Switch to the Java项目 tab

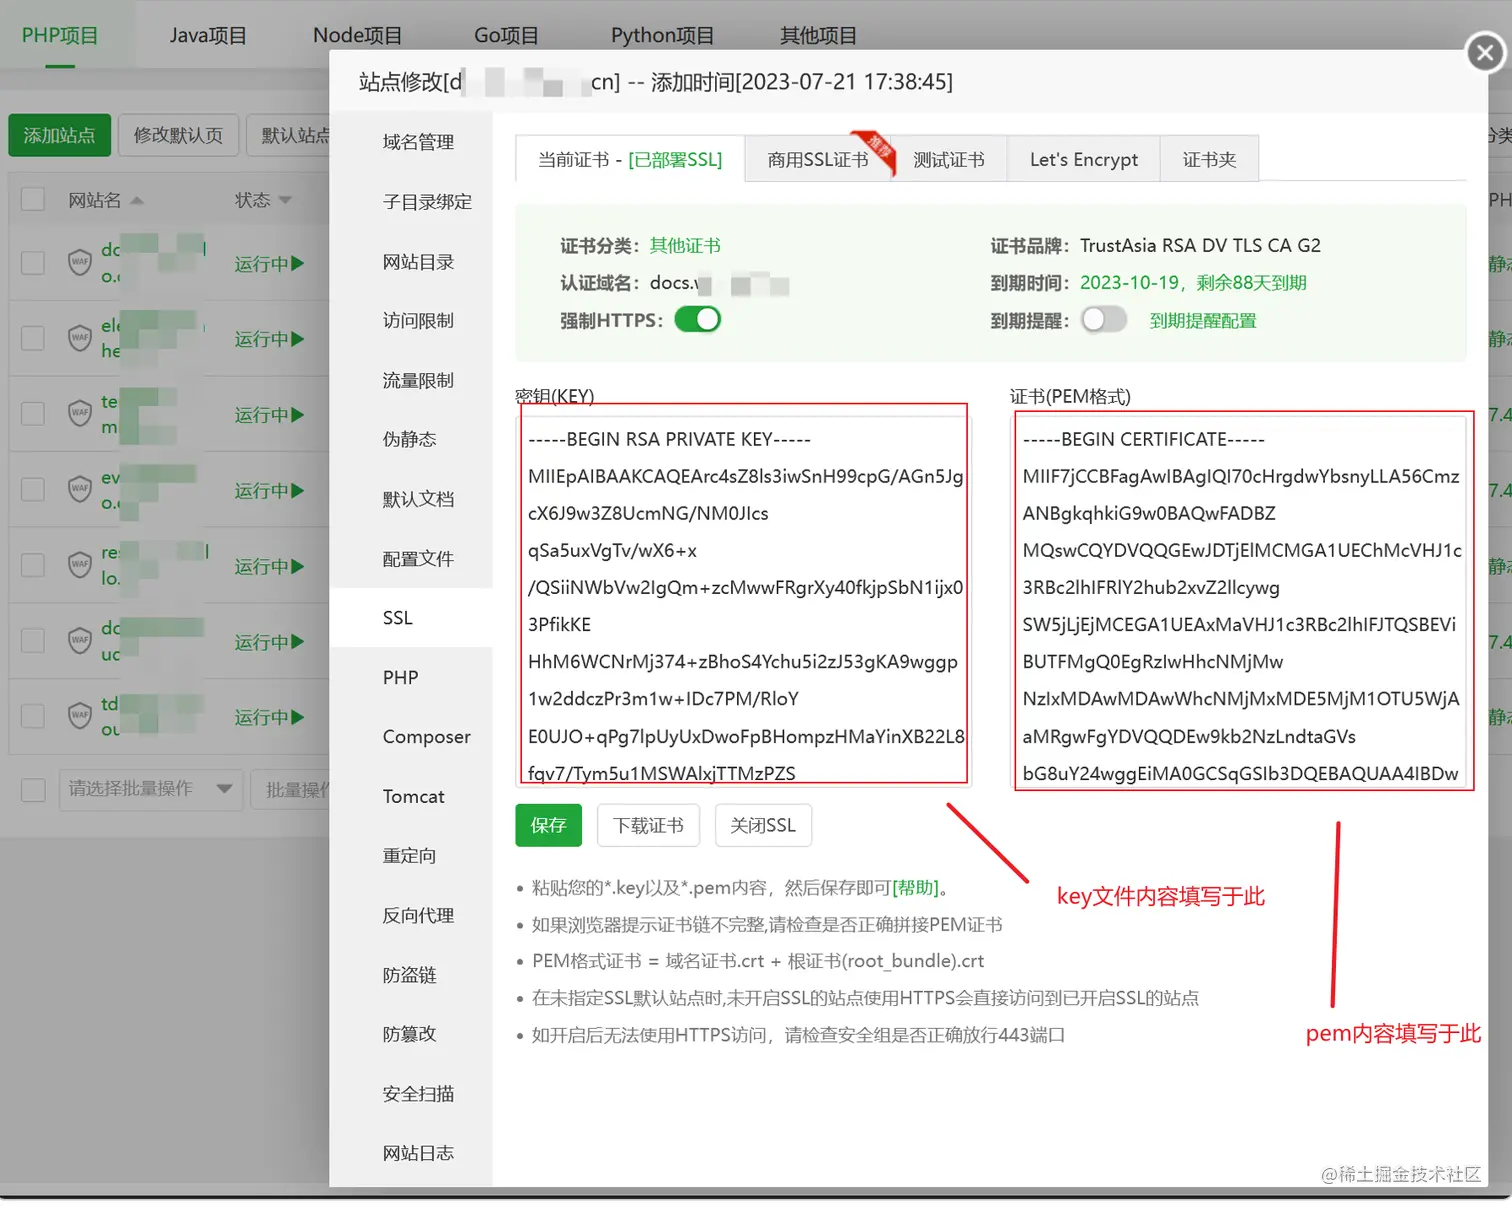(208, 36)
